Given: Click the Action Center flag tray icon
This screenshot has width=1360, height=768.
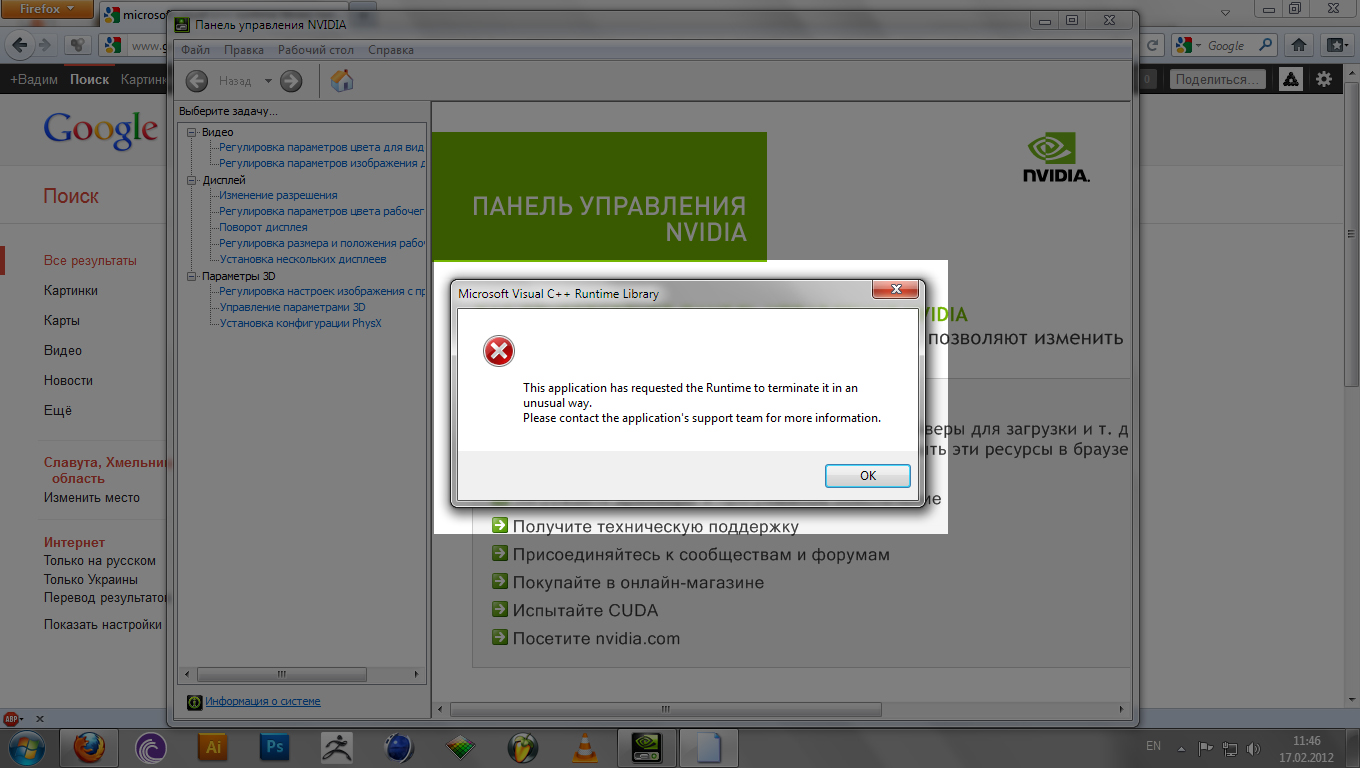Looking at the screenshot, I should click(1205, 748).
